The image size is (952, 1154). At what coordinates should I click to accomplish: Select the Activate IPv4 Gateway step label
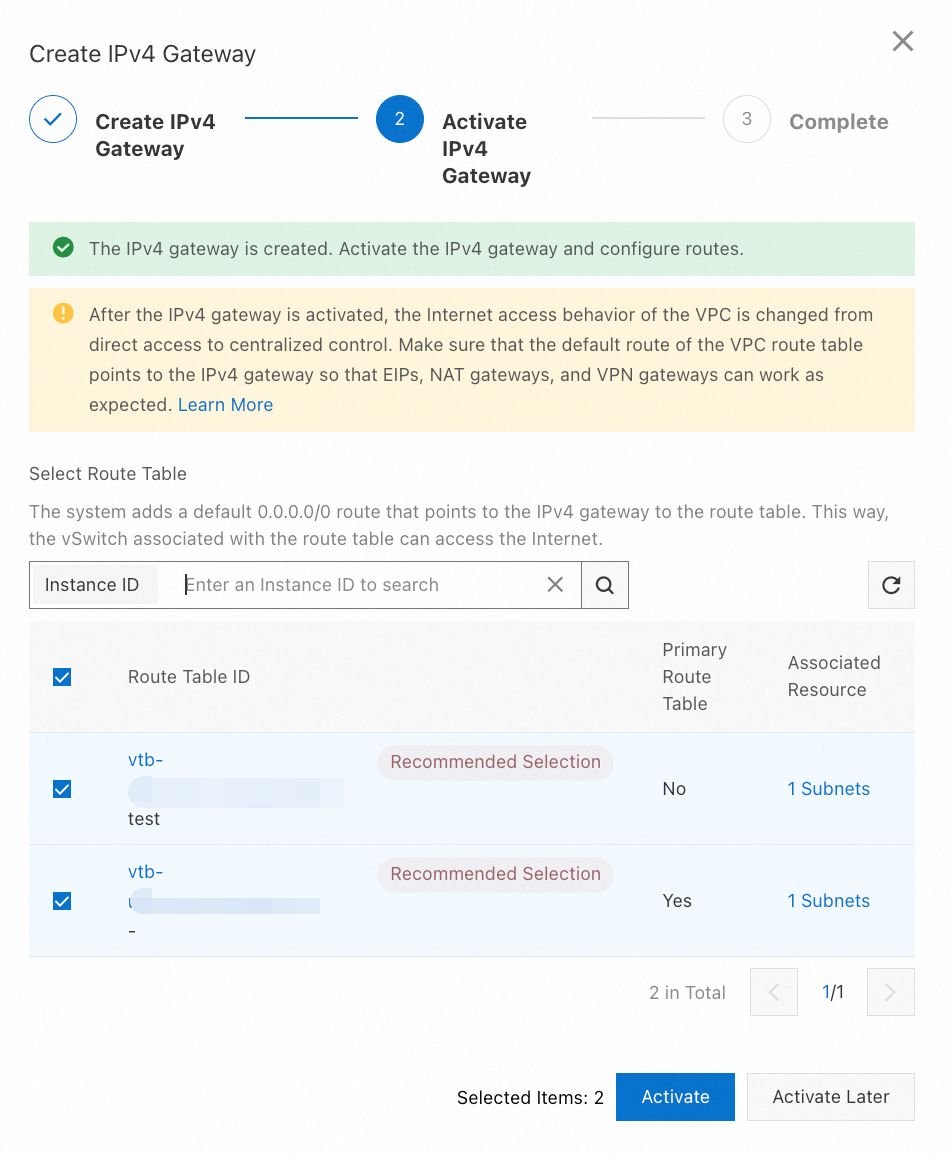pyautogui.click(x=486, y=148)
